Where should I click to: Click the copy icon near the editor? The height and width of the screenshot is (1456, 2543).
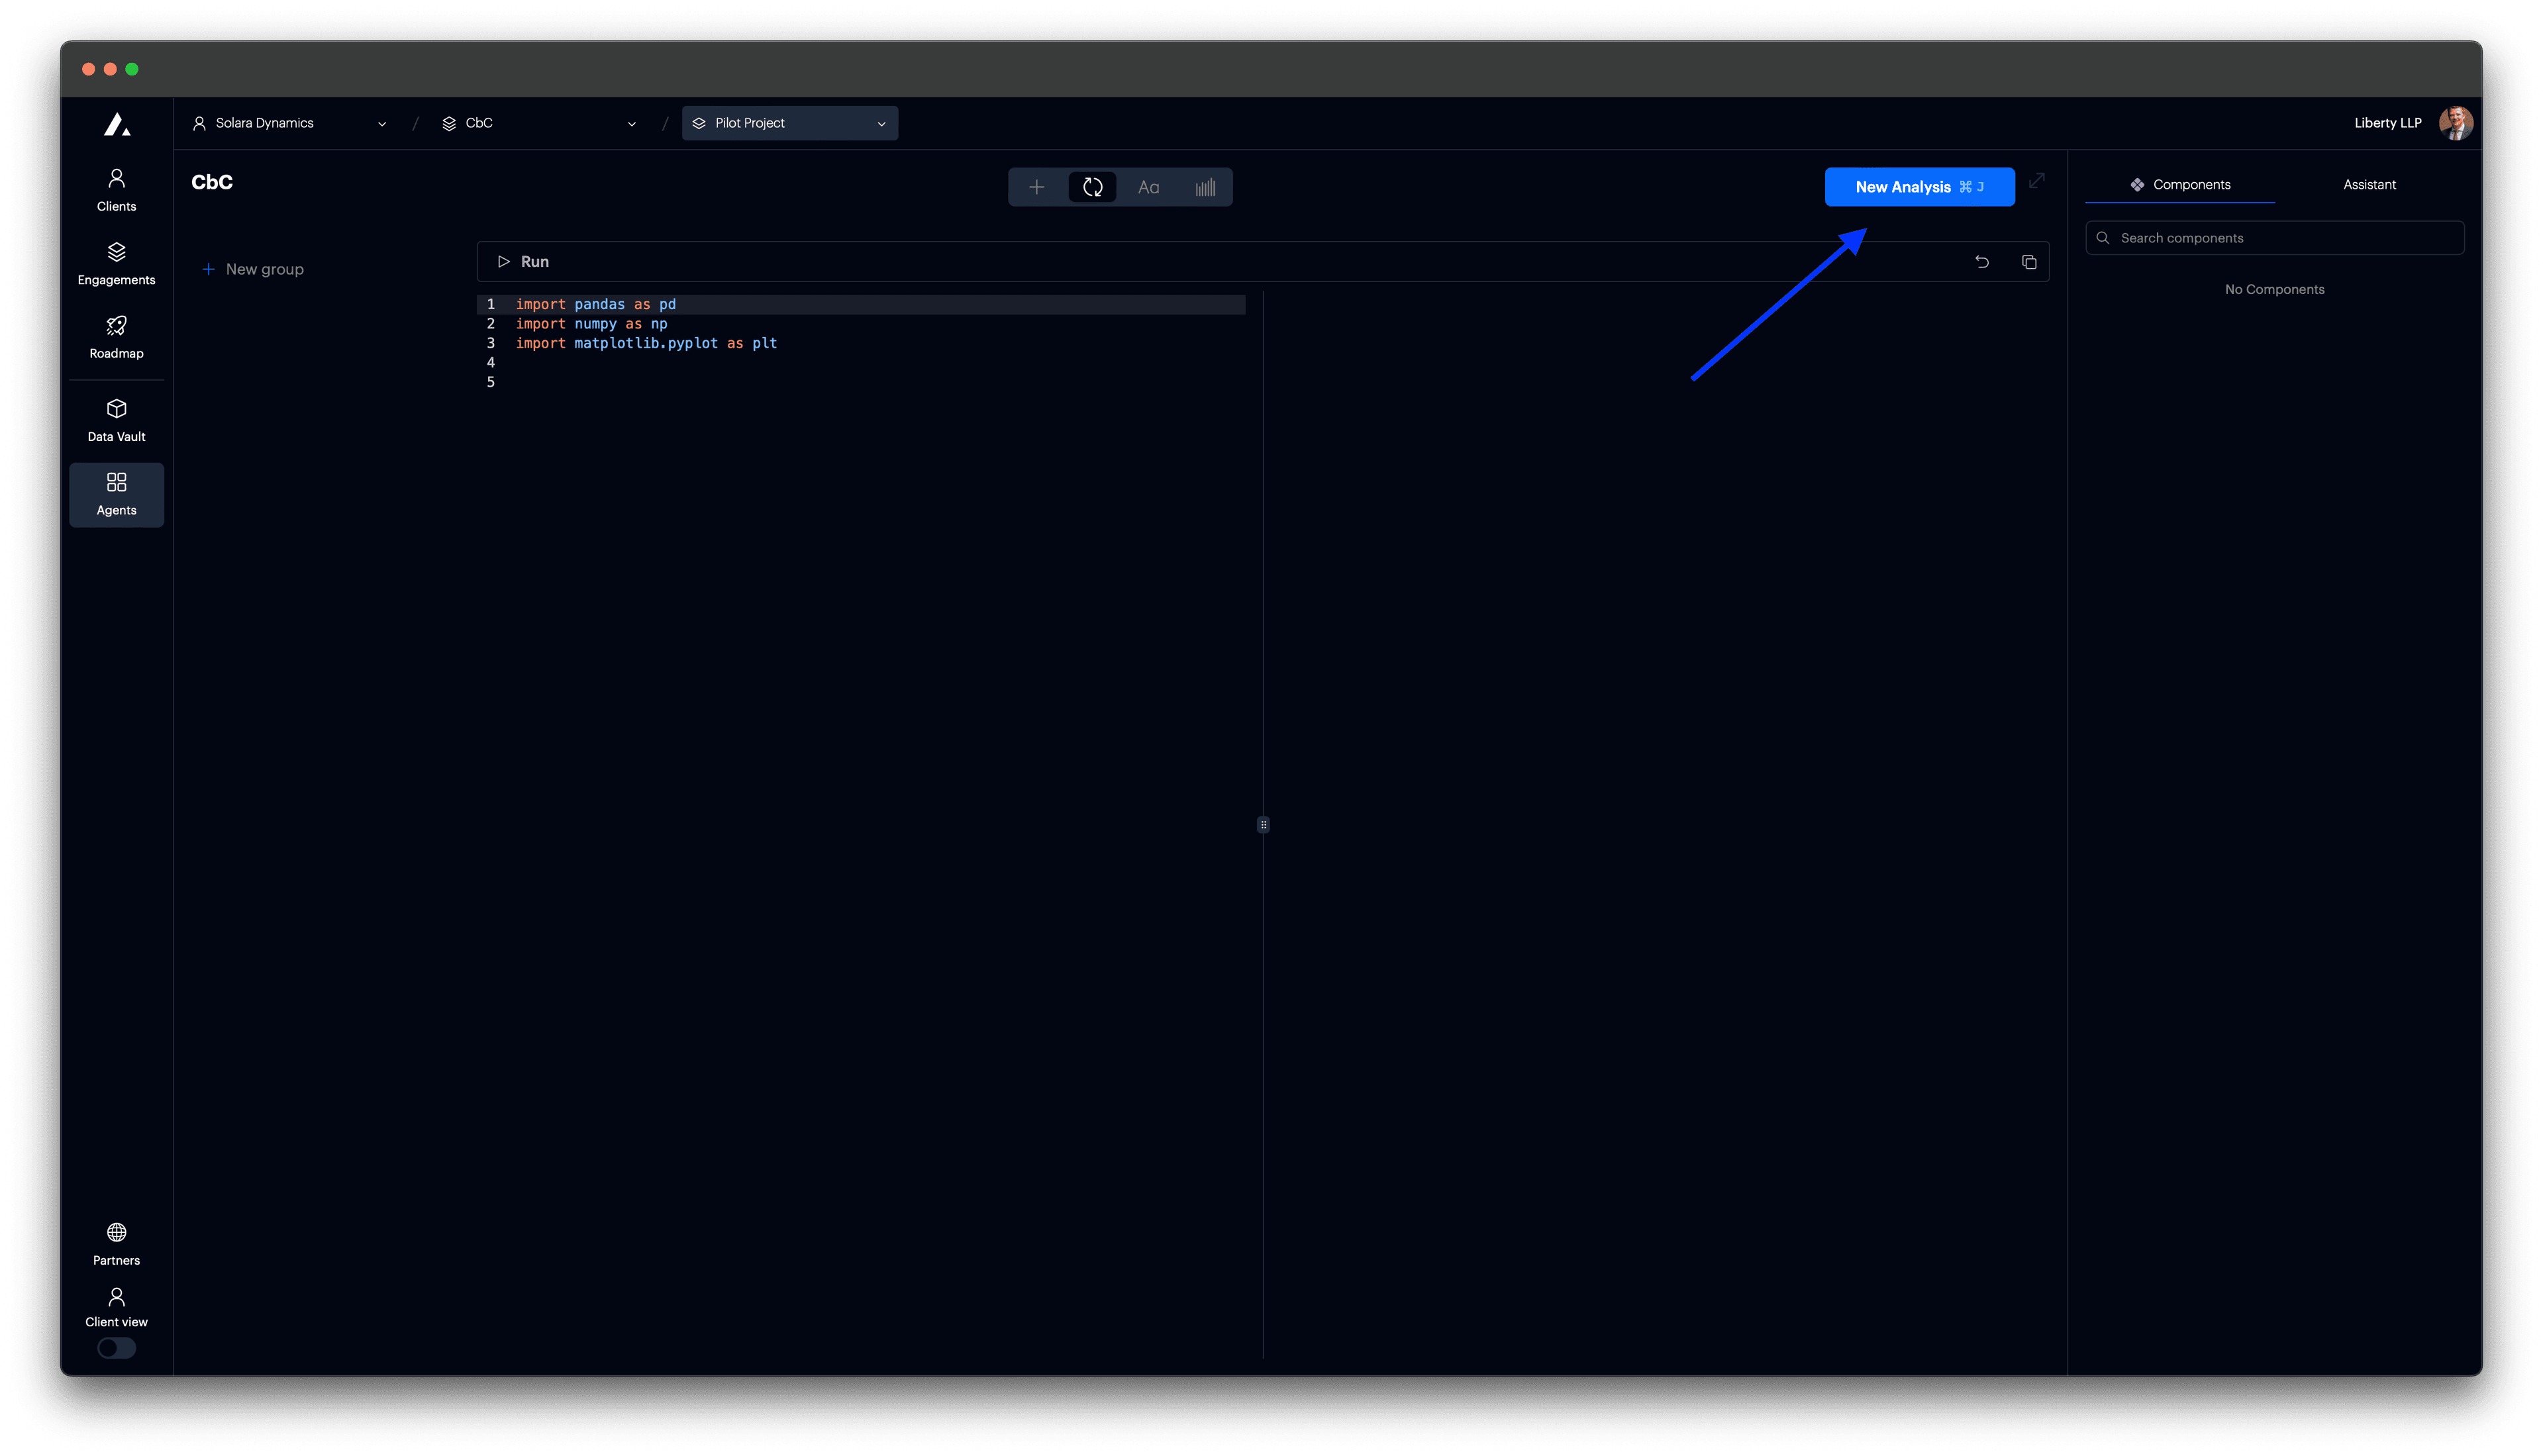(x=2029, y=261)
